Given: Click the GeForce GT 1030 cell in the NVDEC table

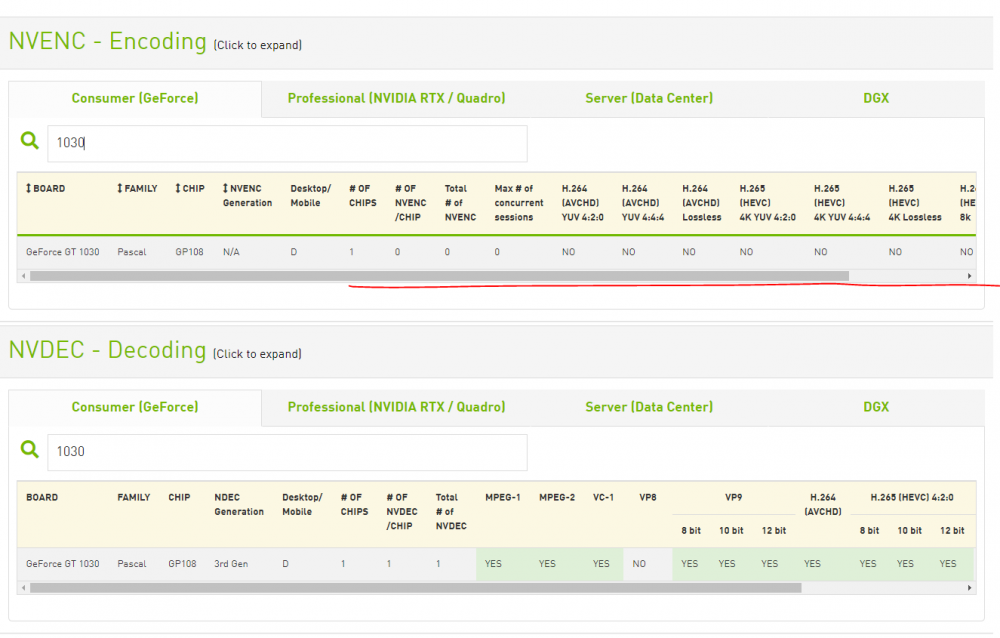Looking at the screenshot, I should (x=62, y=564).
